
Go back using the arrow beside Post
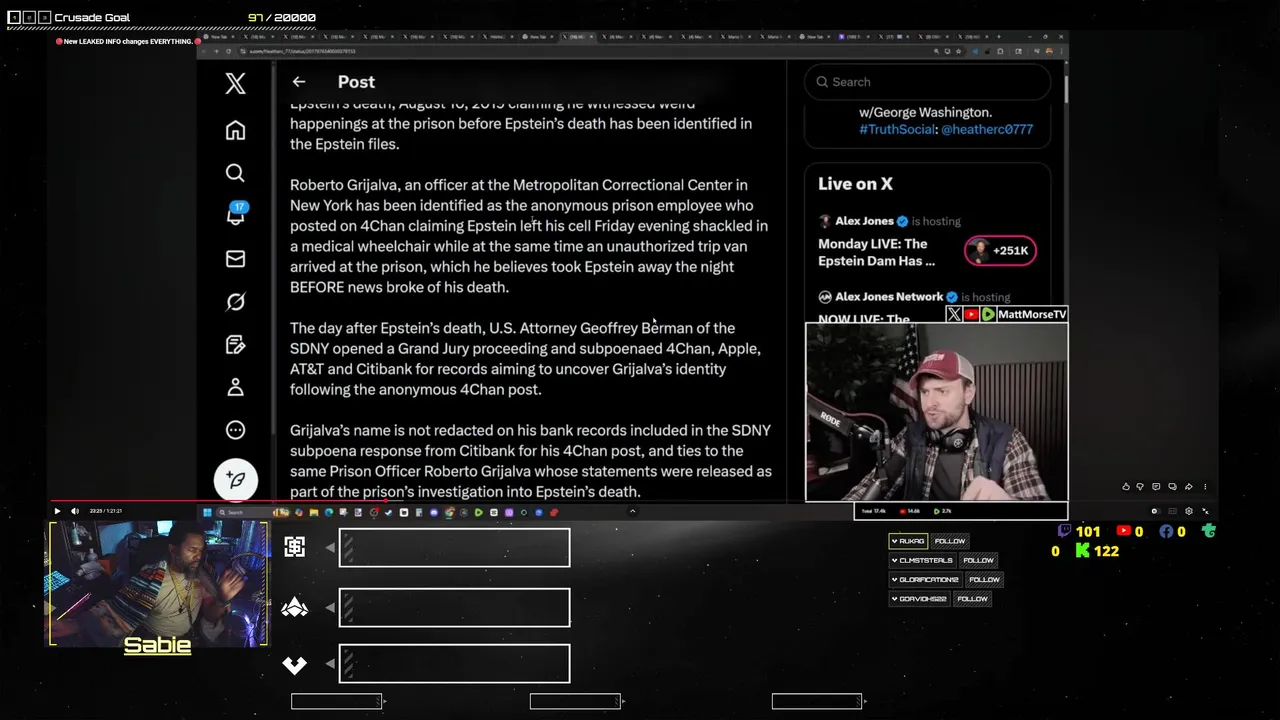click(x=299, y=82)
